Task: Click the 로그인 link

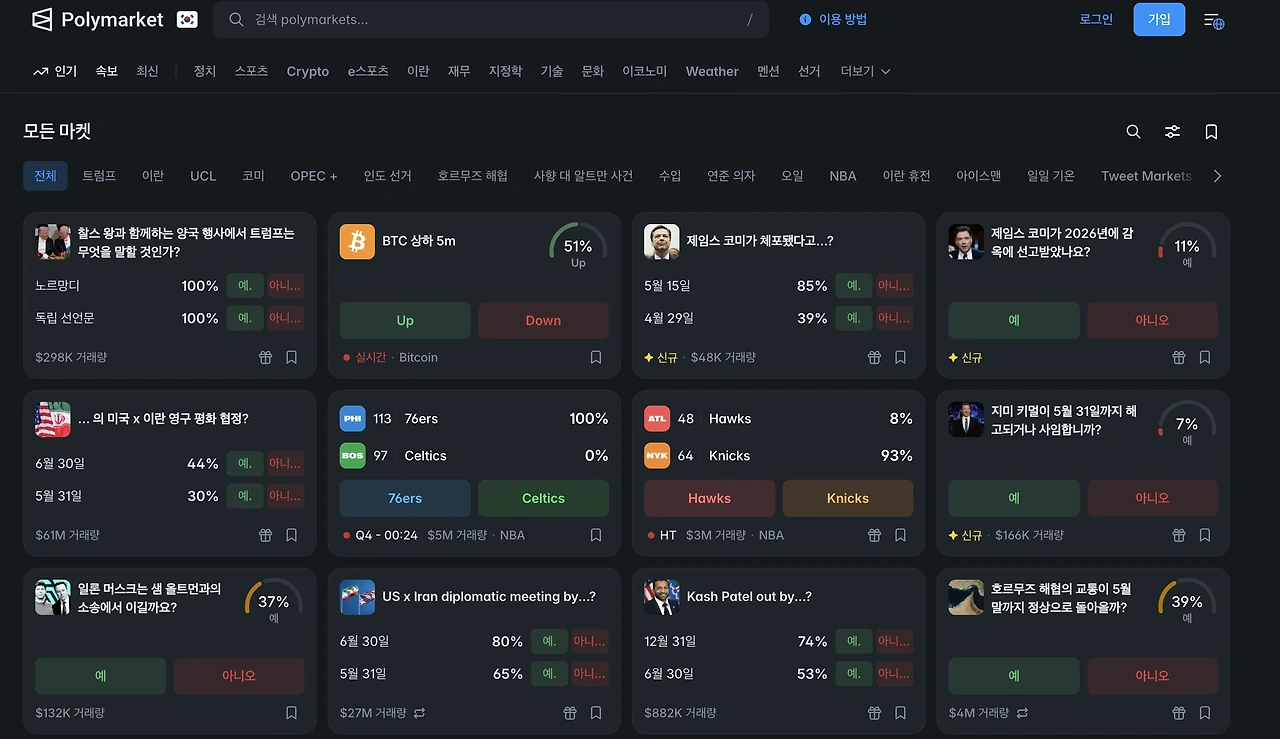Action: point(1096,19)
